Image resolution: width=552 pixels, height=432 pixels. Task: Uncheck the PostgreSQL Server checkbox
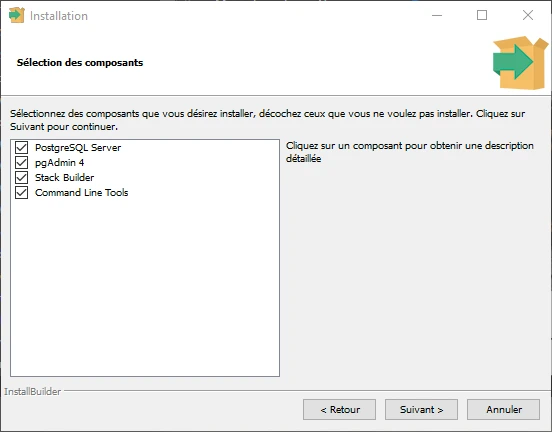[x=21, y=148]
